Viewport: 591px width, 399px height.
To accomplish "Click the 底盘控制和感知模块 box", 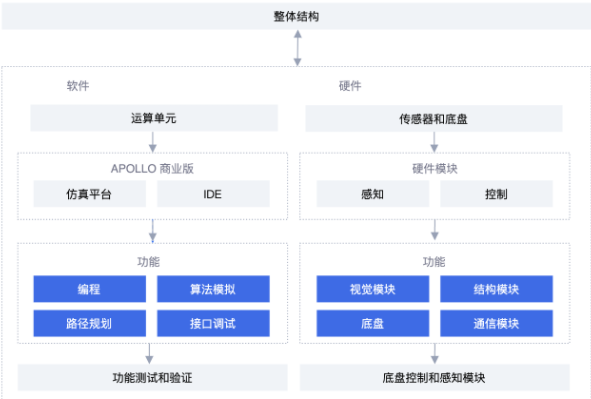I will pos(435,378).
